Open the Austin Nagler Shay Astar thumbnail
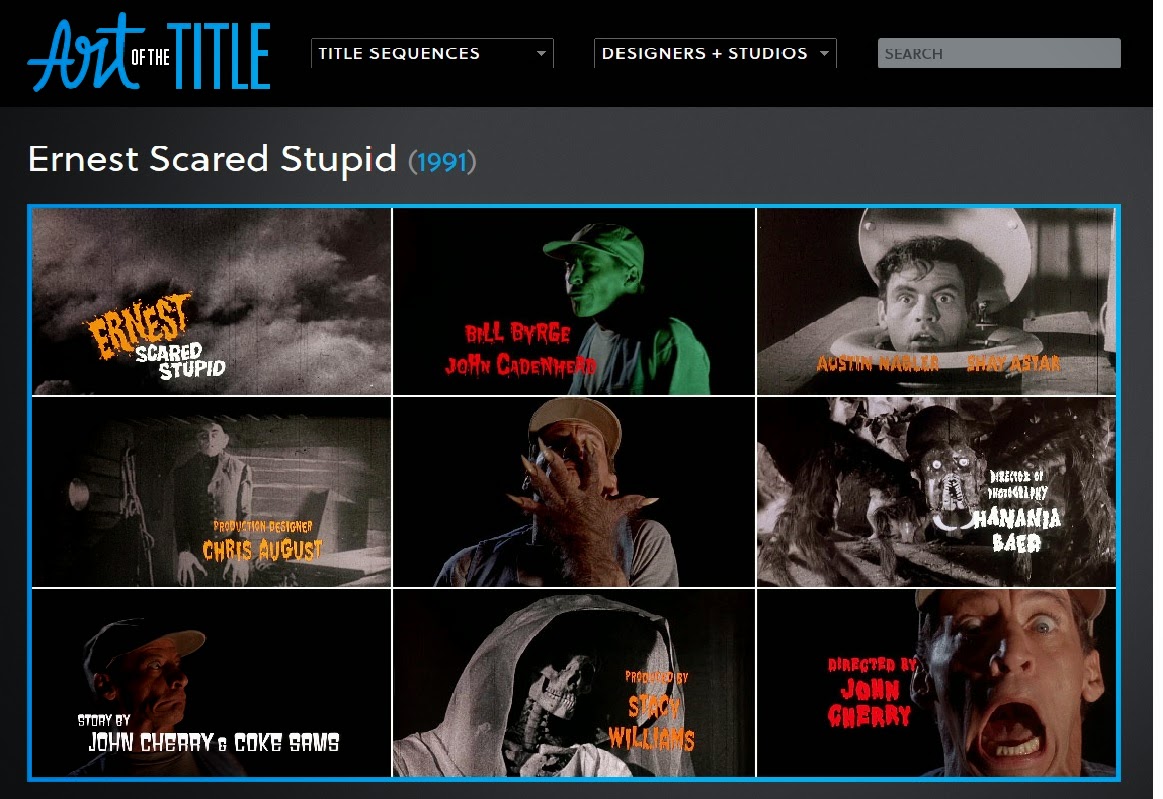 pos(936,301)
